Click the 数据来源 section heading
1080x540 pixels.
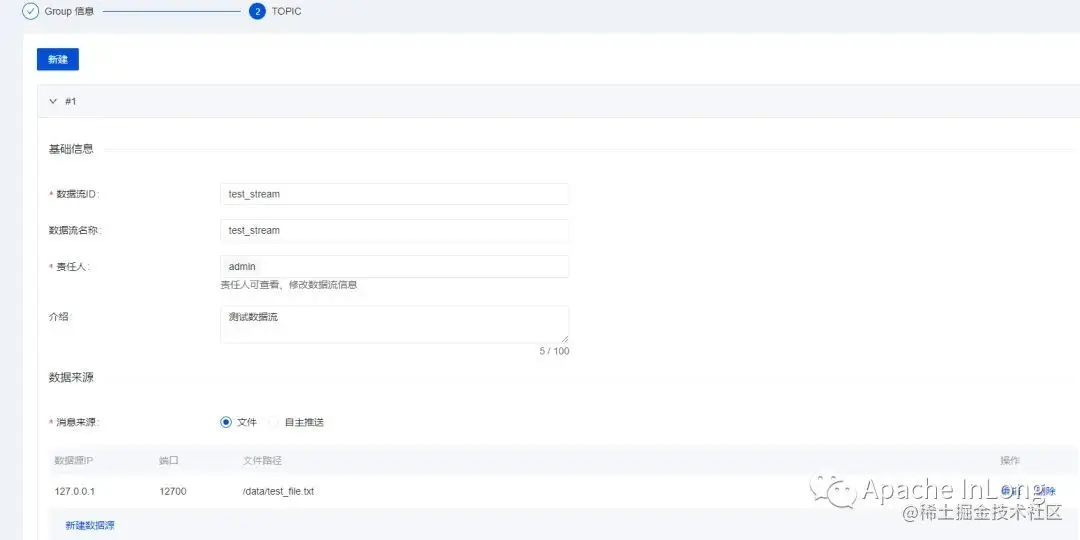tap(71, 377)
